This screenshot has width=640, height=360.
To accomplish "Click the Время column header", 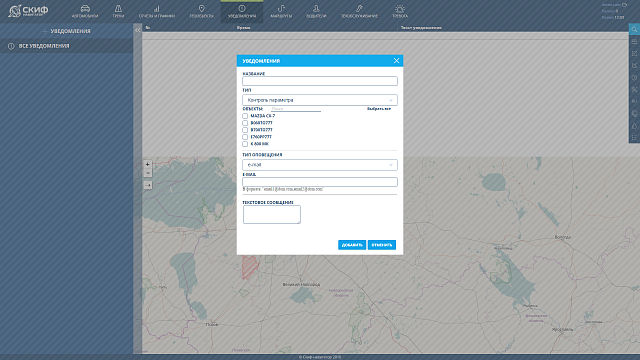I will (x=243, y=28).
